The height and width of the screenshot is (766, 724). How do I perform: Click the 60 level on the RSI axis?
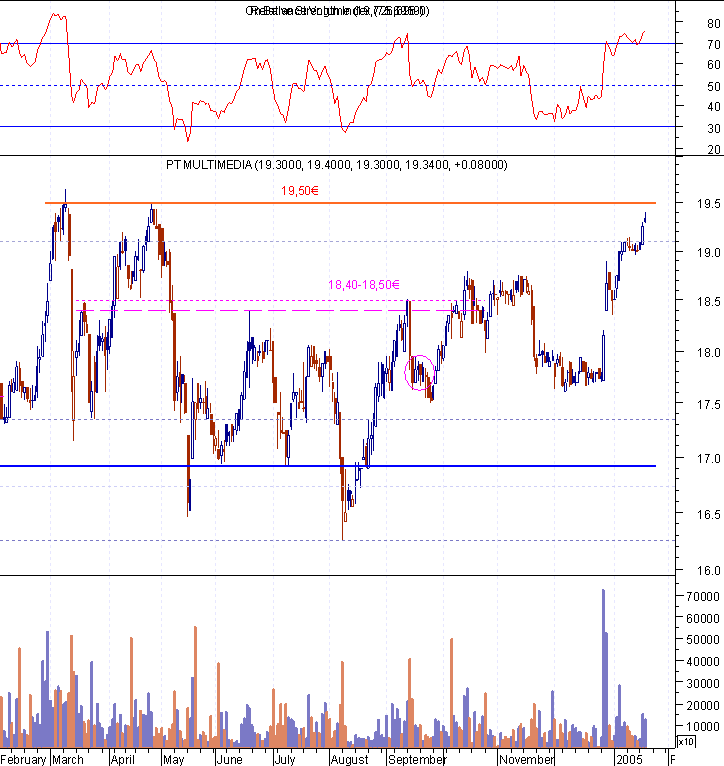[x=714, y=64]
